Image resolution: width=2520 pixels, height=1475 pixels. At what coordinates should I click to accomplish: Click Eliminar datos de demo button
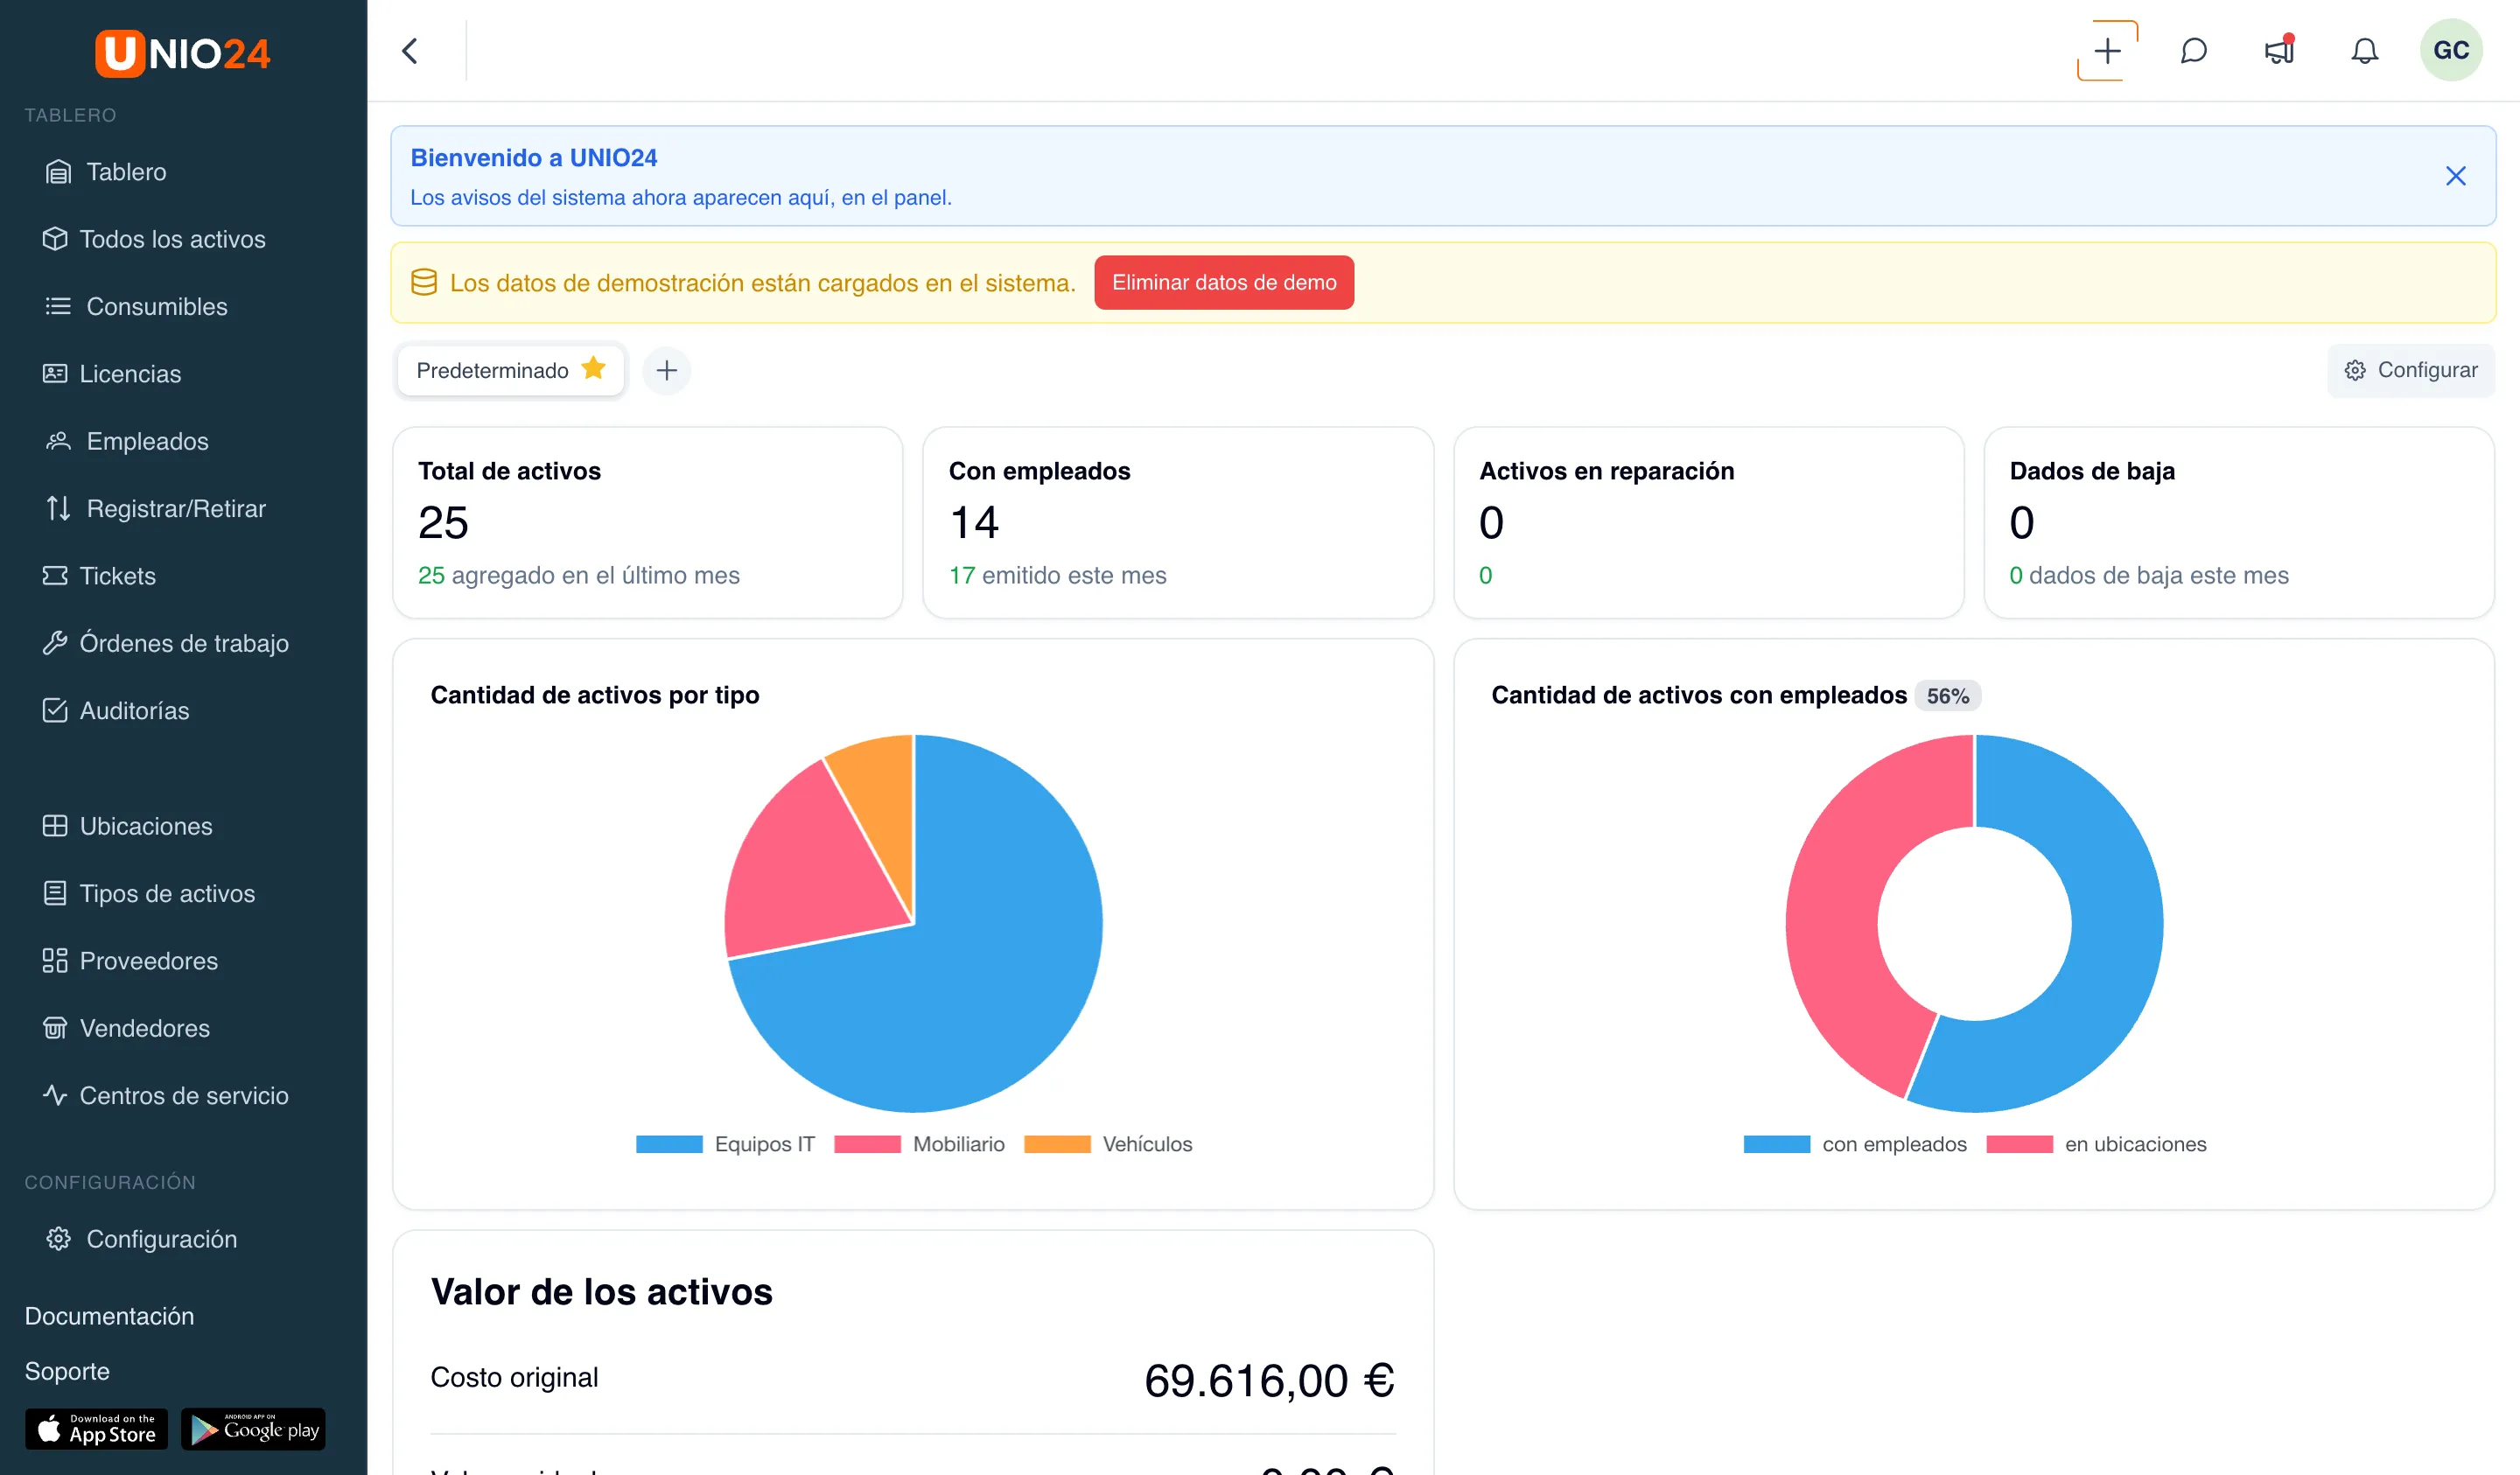(x=1224, y=283)
